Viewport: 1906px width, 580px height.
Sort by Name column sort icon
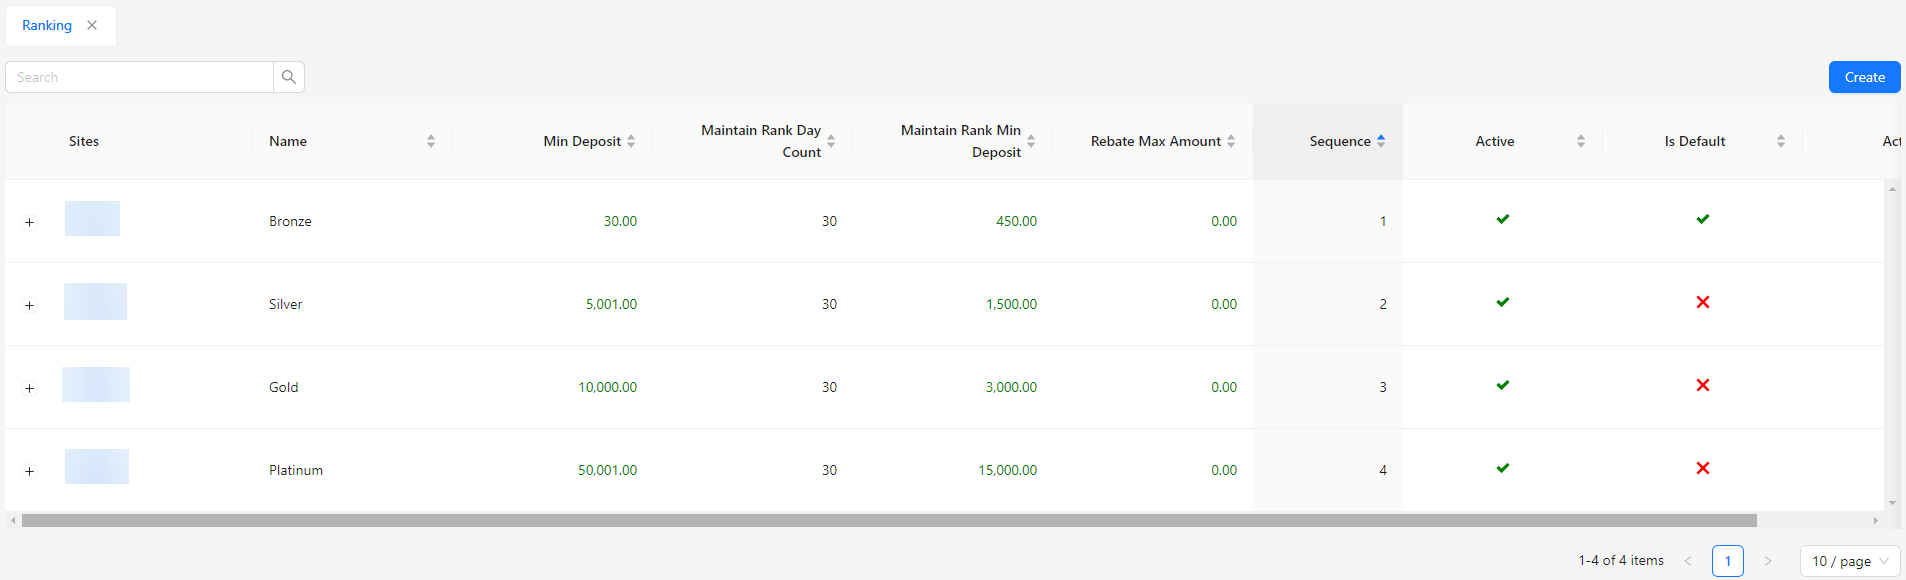(431, 141)
